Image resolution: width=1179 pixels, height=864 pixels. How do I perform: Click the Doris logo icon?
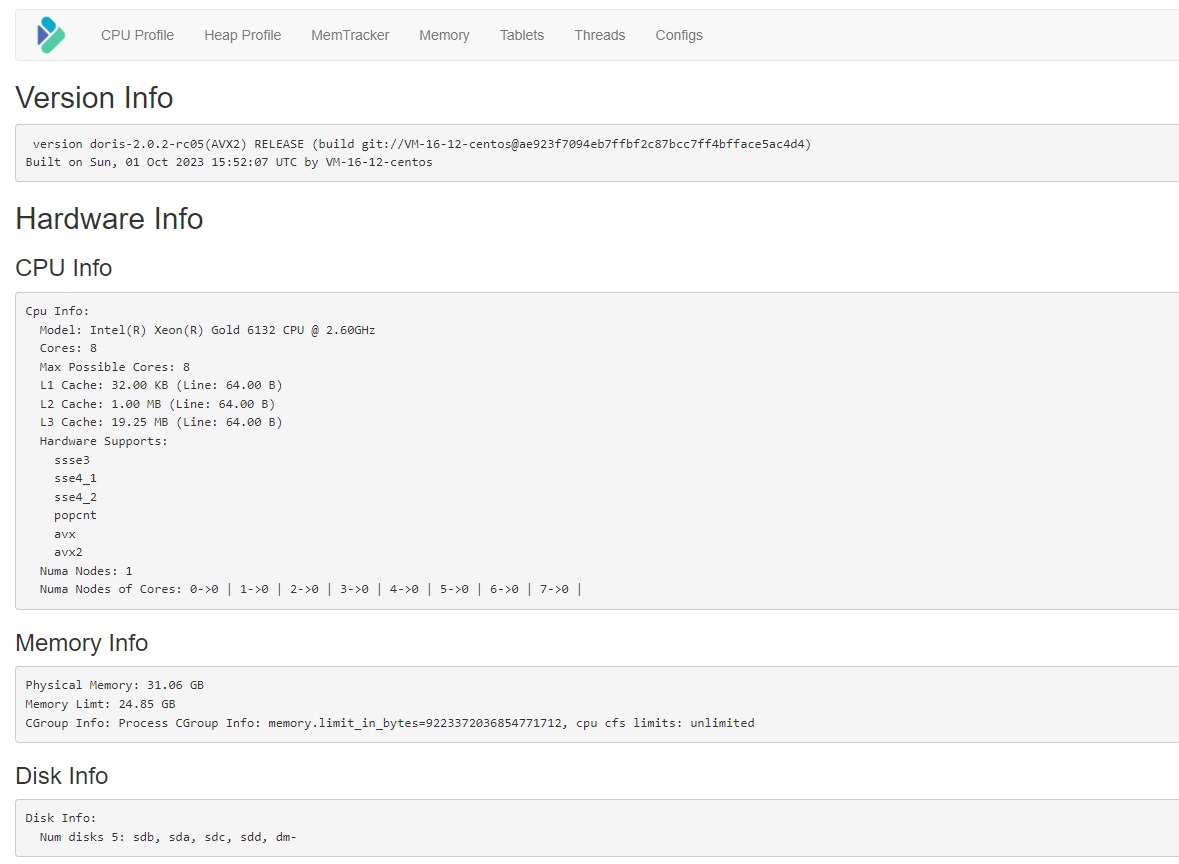click(50, 35)
